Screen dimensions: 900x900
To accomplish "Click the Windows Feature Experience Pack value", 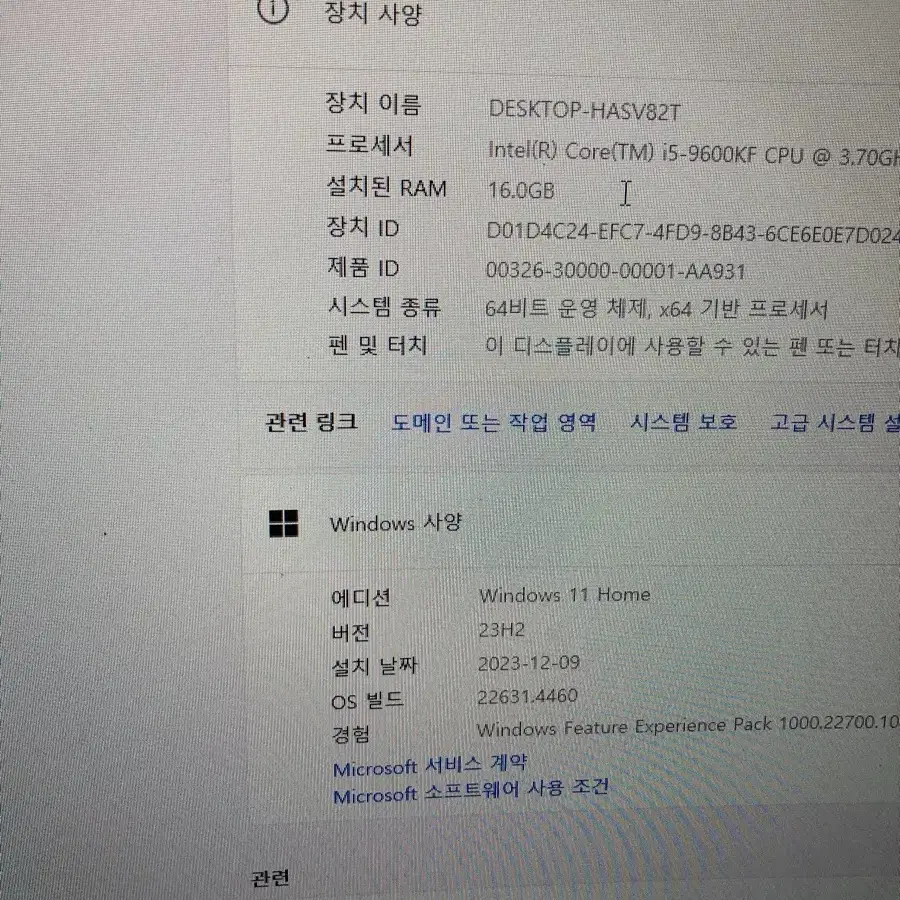I will point(688,726).
